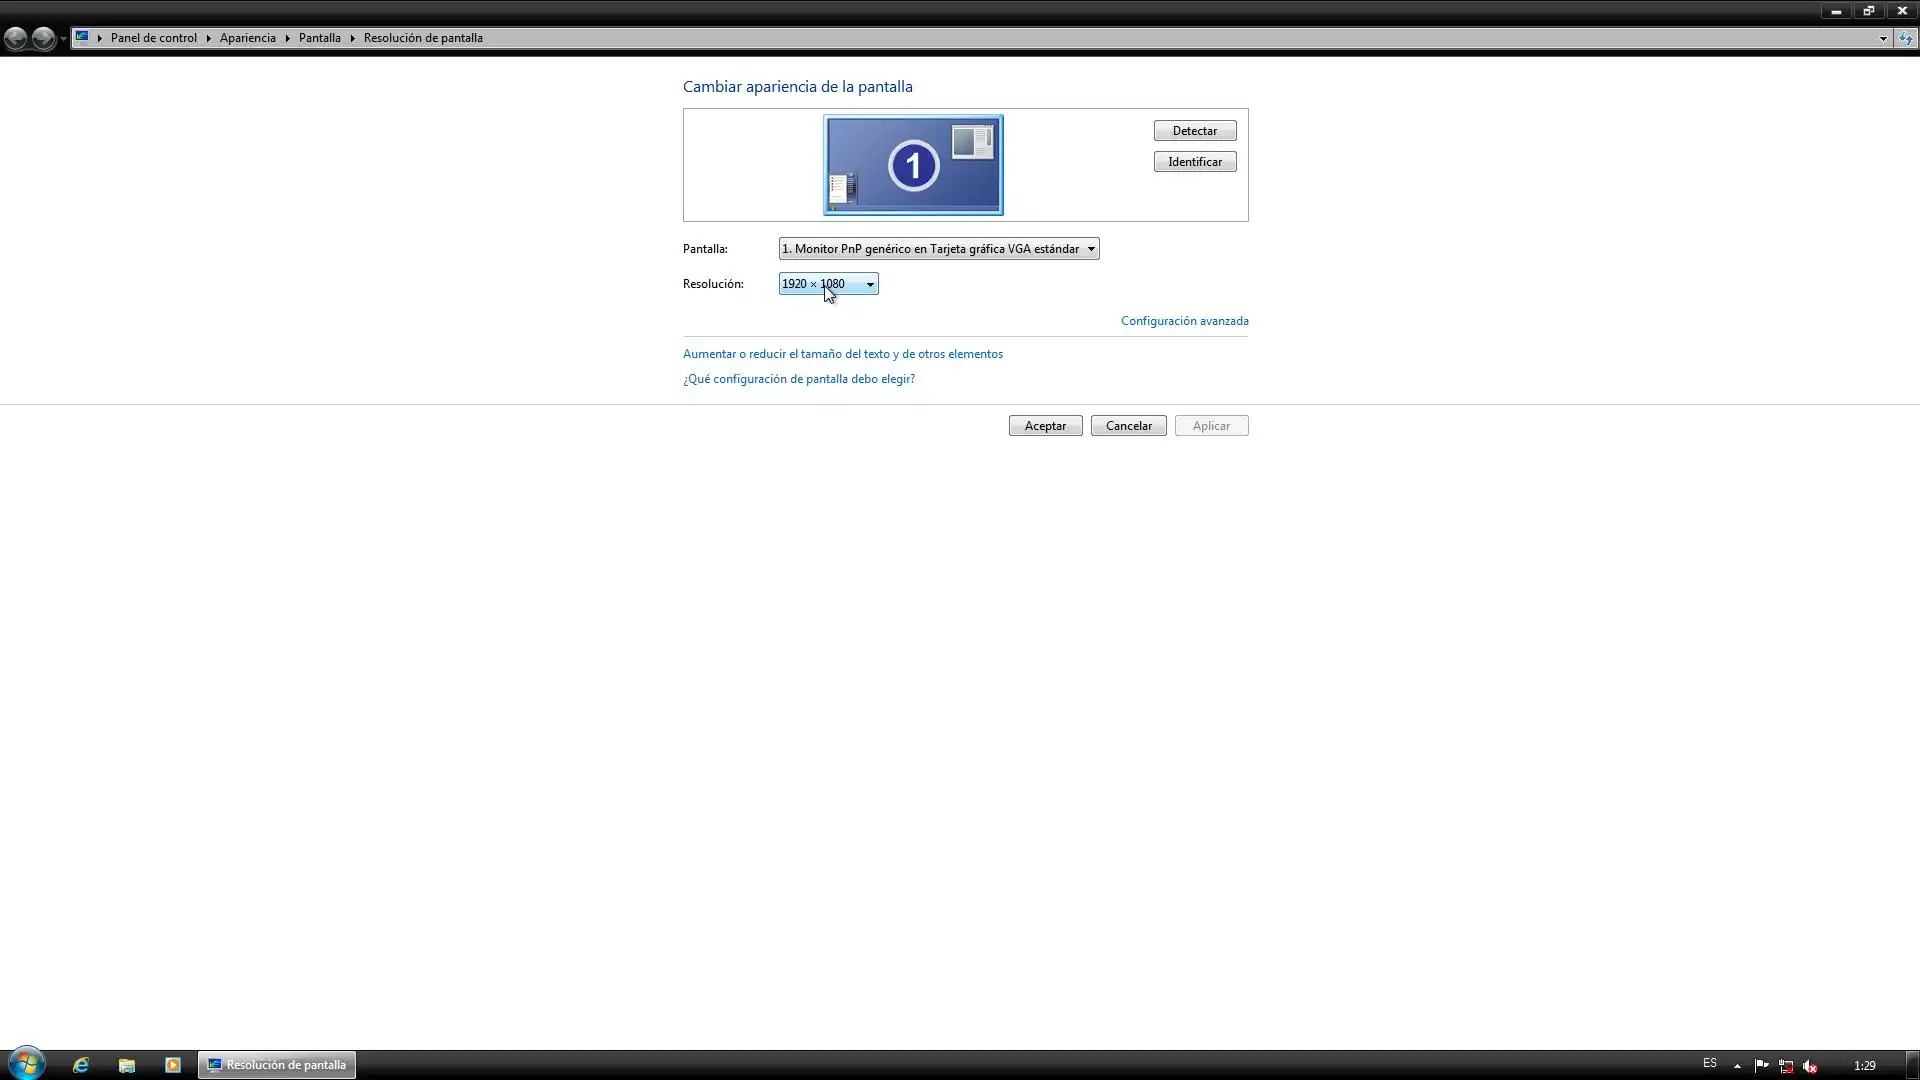Select the monitor 1 preview thumbnail
The image size is (1920, 1080).
point(913,165)
